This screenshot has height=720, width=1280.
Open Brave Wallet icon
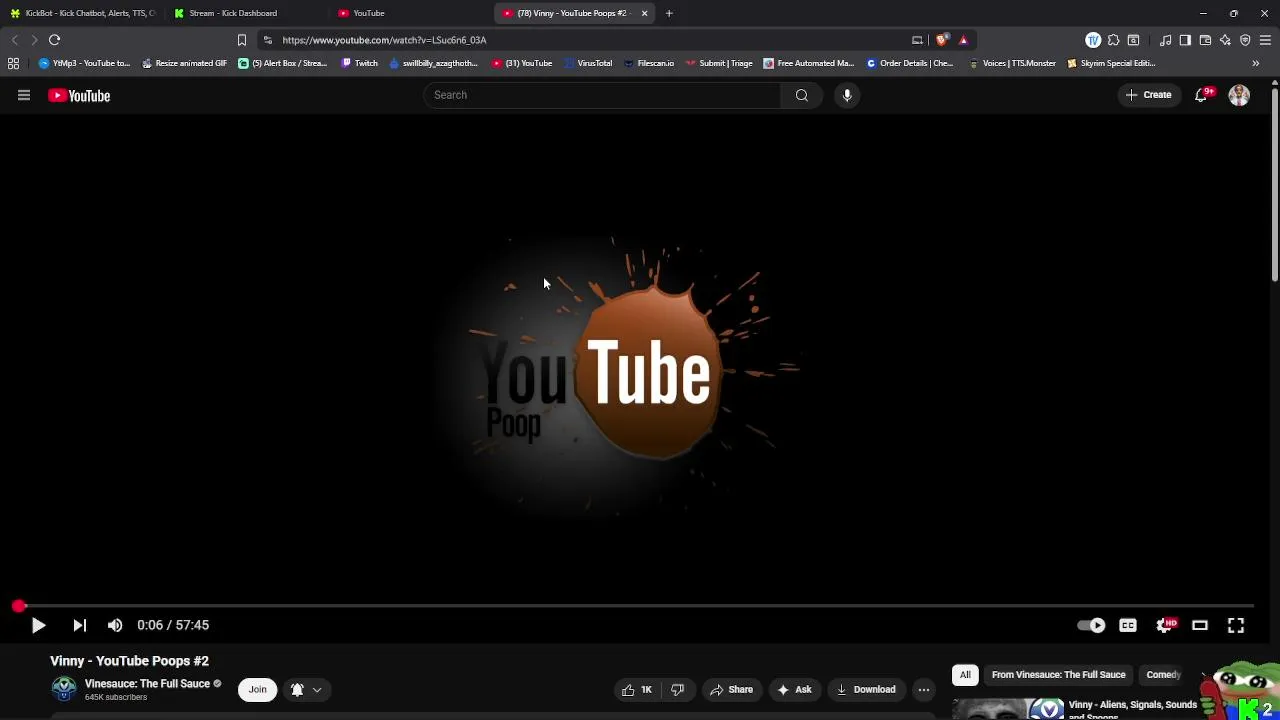(x=1205, y=40)
